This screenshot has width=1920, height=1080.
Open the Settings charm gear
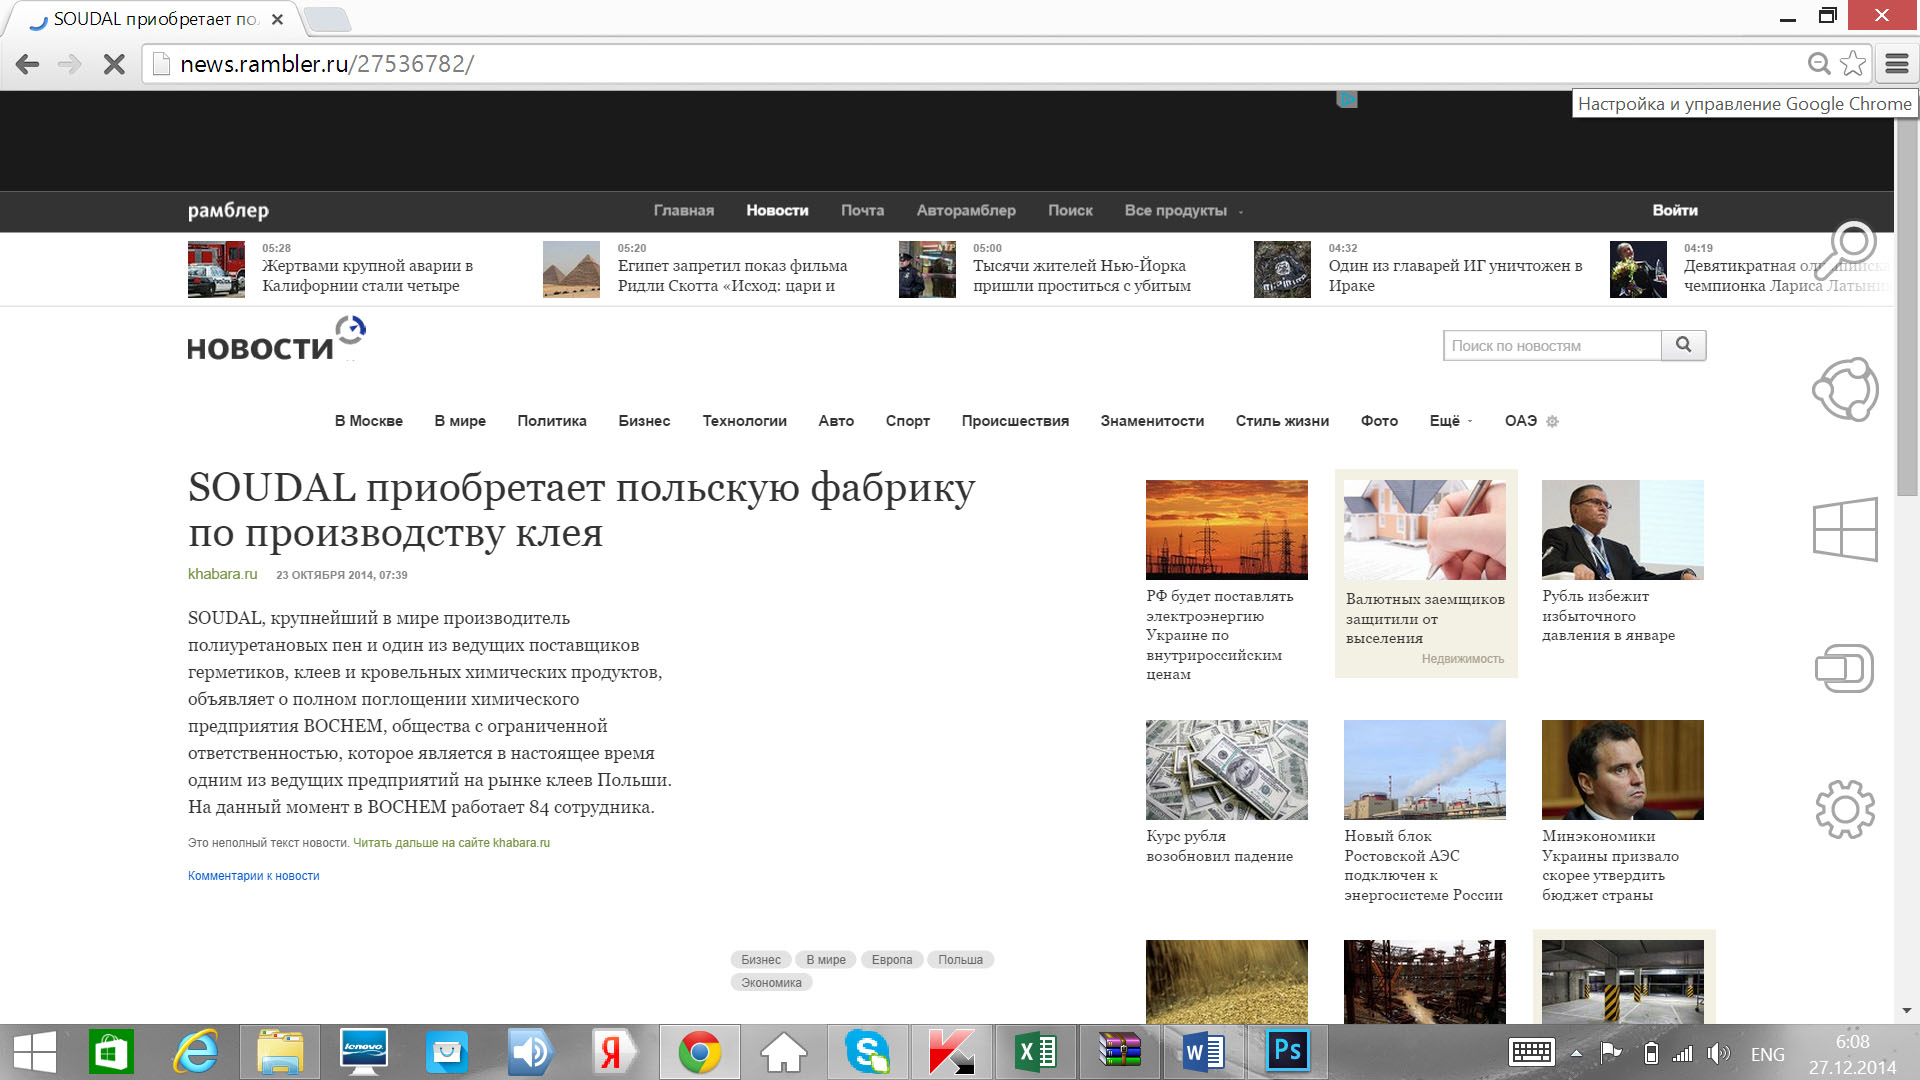coord(1845,809)
